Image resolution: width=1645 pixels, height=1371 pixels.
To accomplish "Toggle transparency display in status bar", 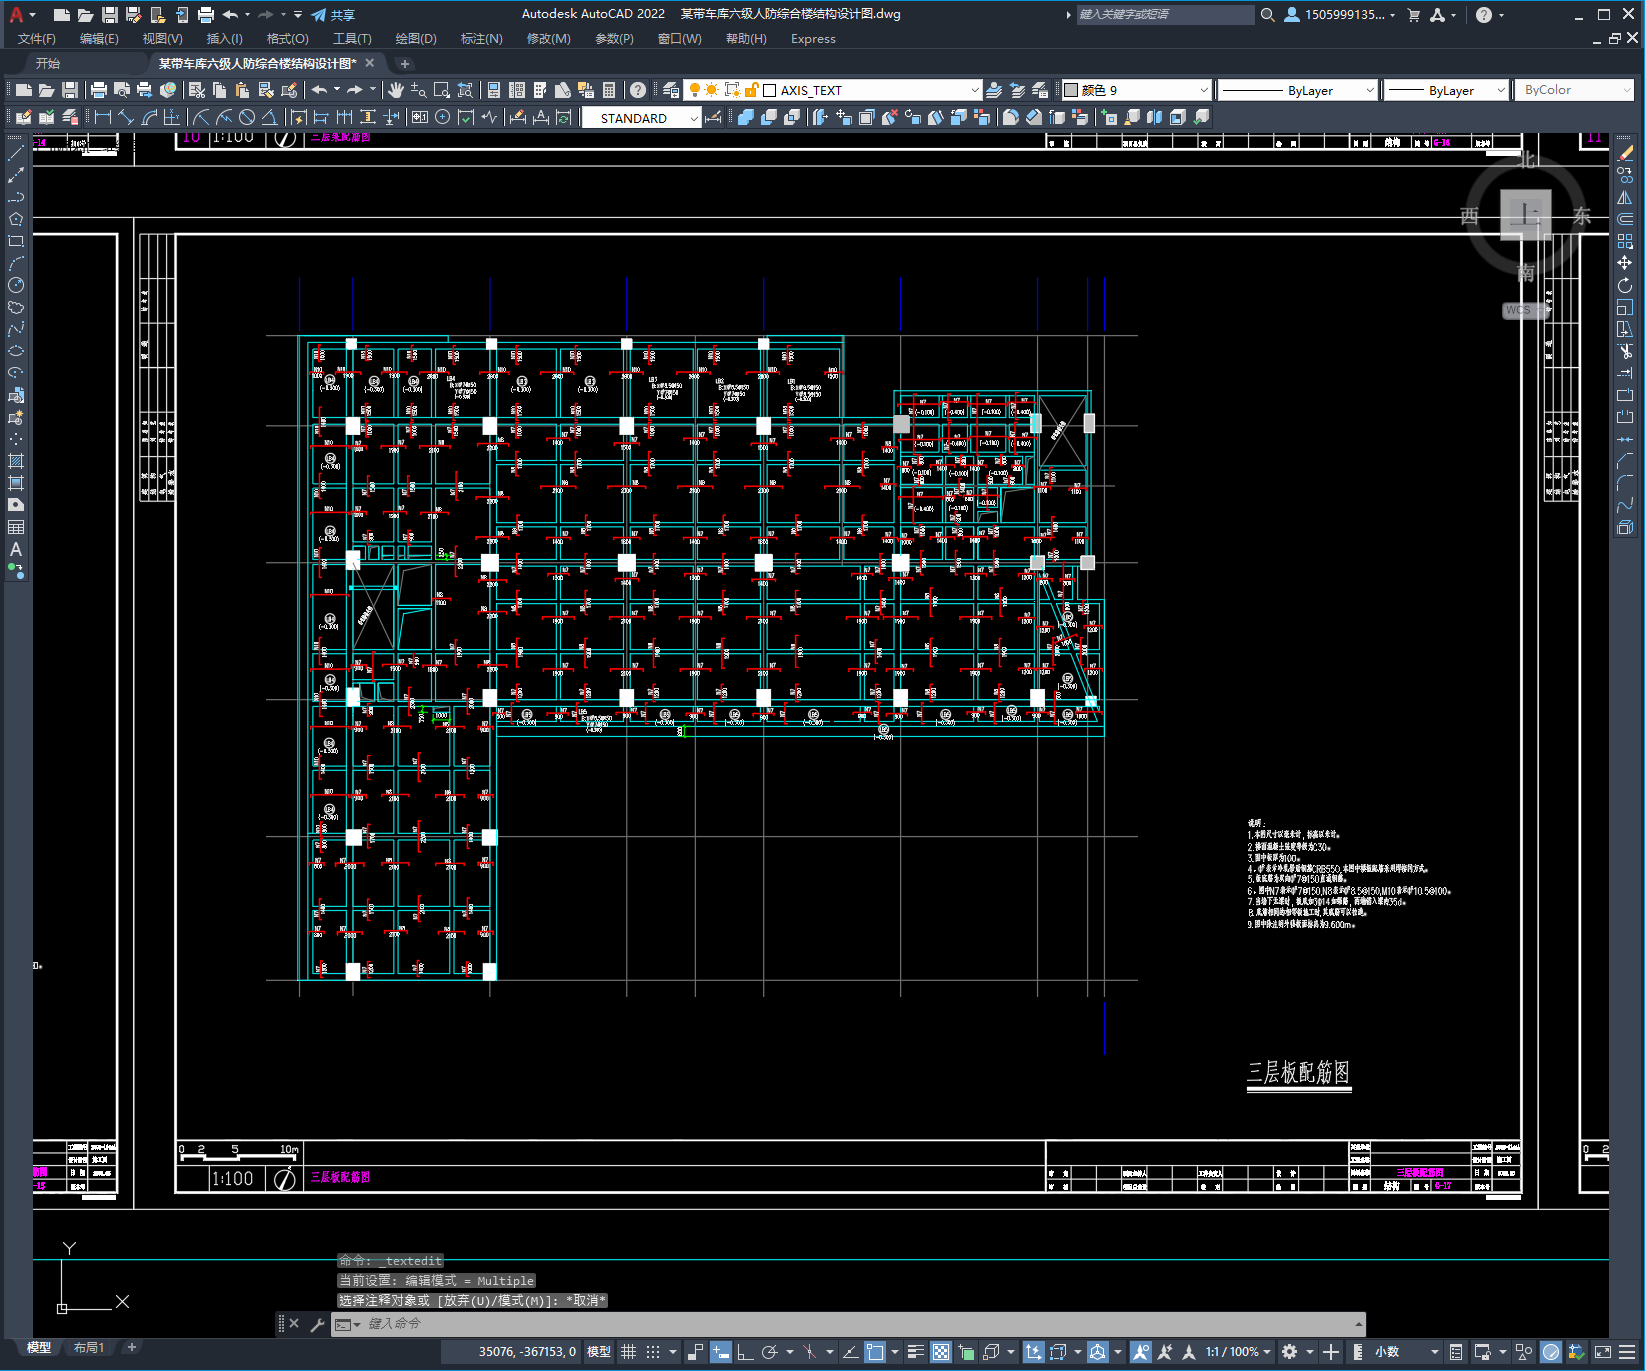I will [x=941, y=1352].
